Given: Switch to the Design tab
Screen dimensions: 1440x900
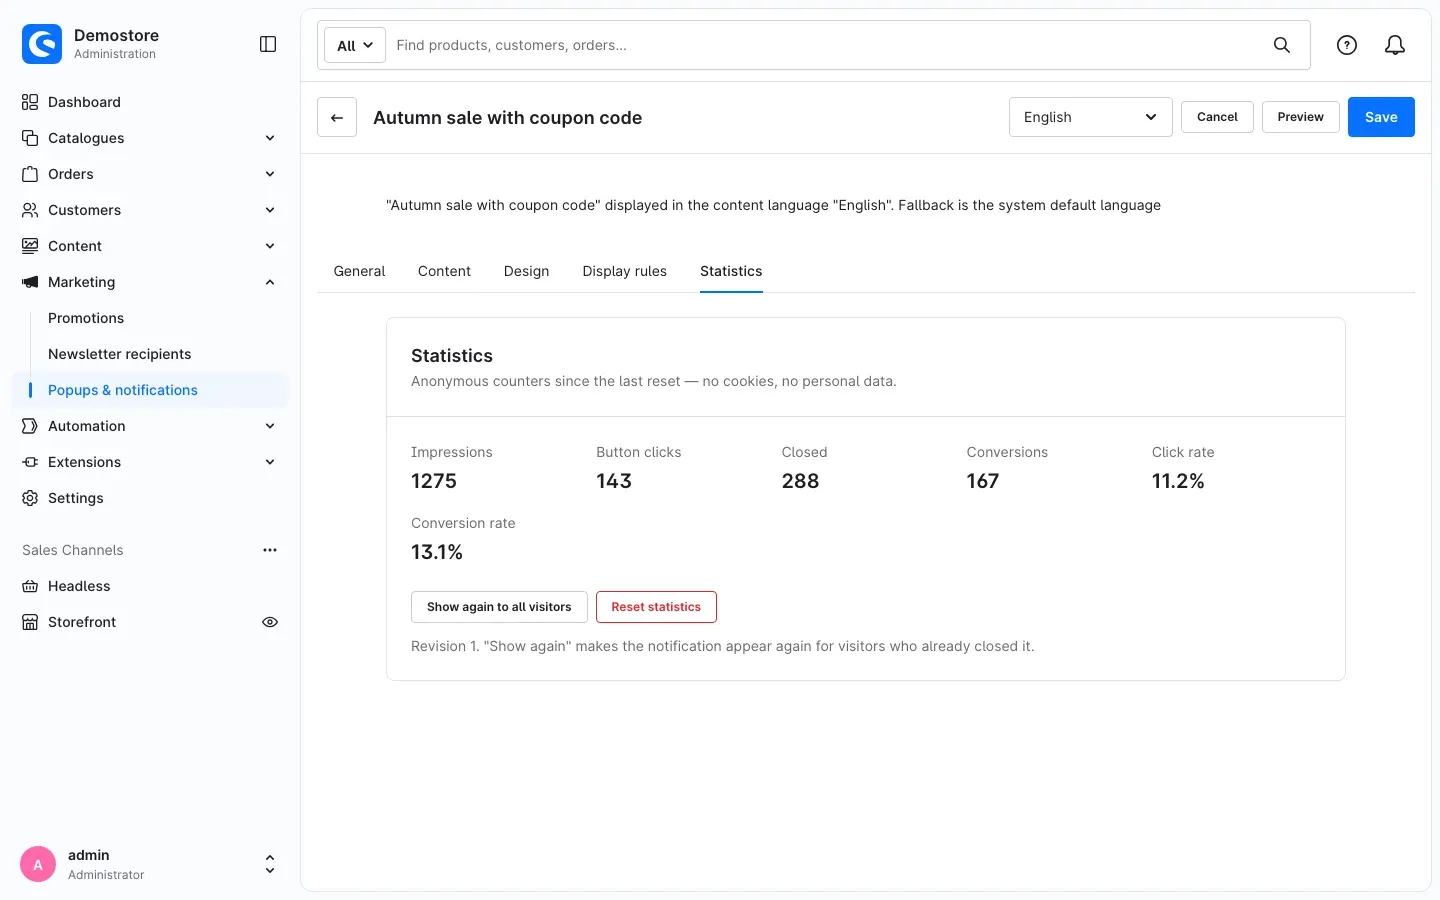Looking at the screenshot, I should (x=527, y=271).
